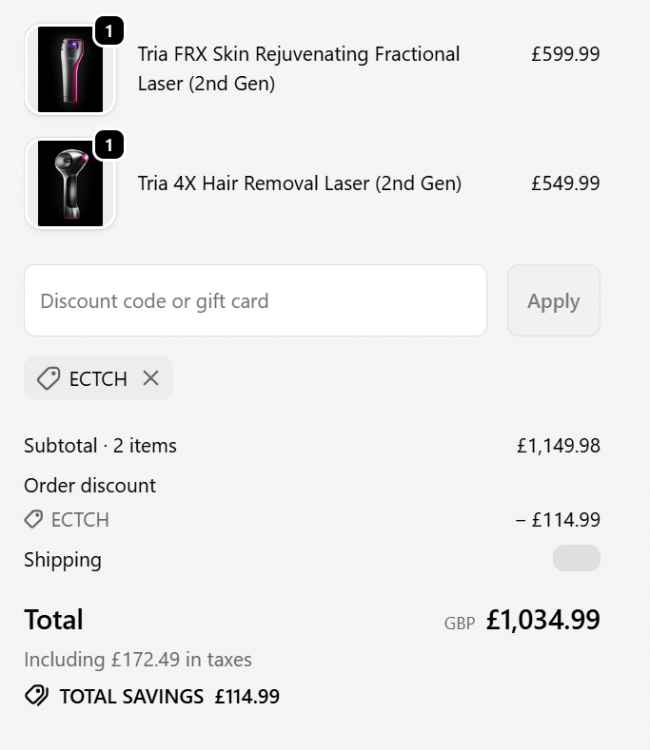The height and width of the screenshot is (750, 650).
Task: Select the Tria 4X Hair Removal Laser name
Action: [x=299, y=183]
